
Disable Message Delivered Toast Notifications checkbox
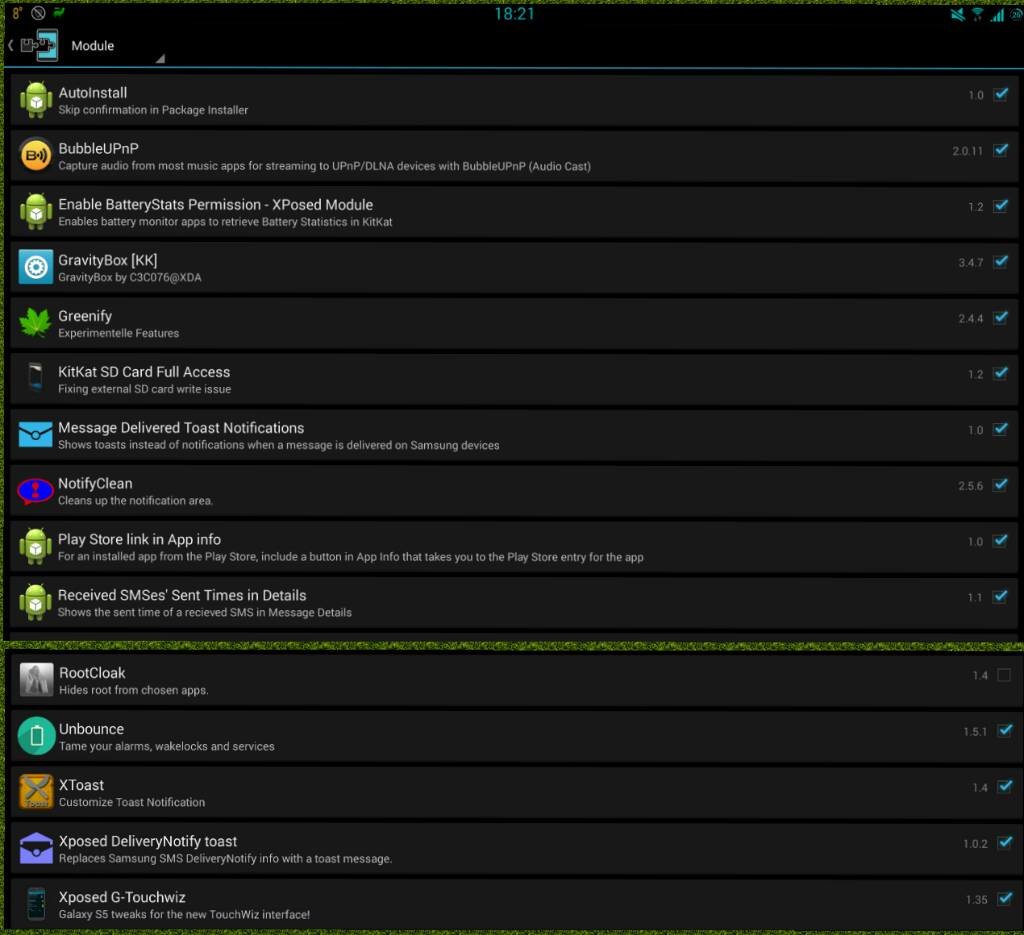[1000, 429]
